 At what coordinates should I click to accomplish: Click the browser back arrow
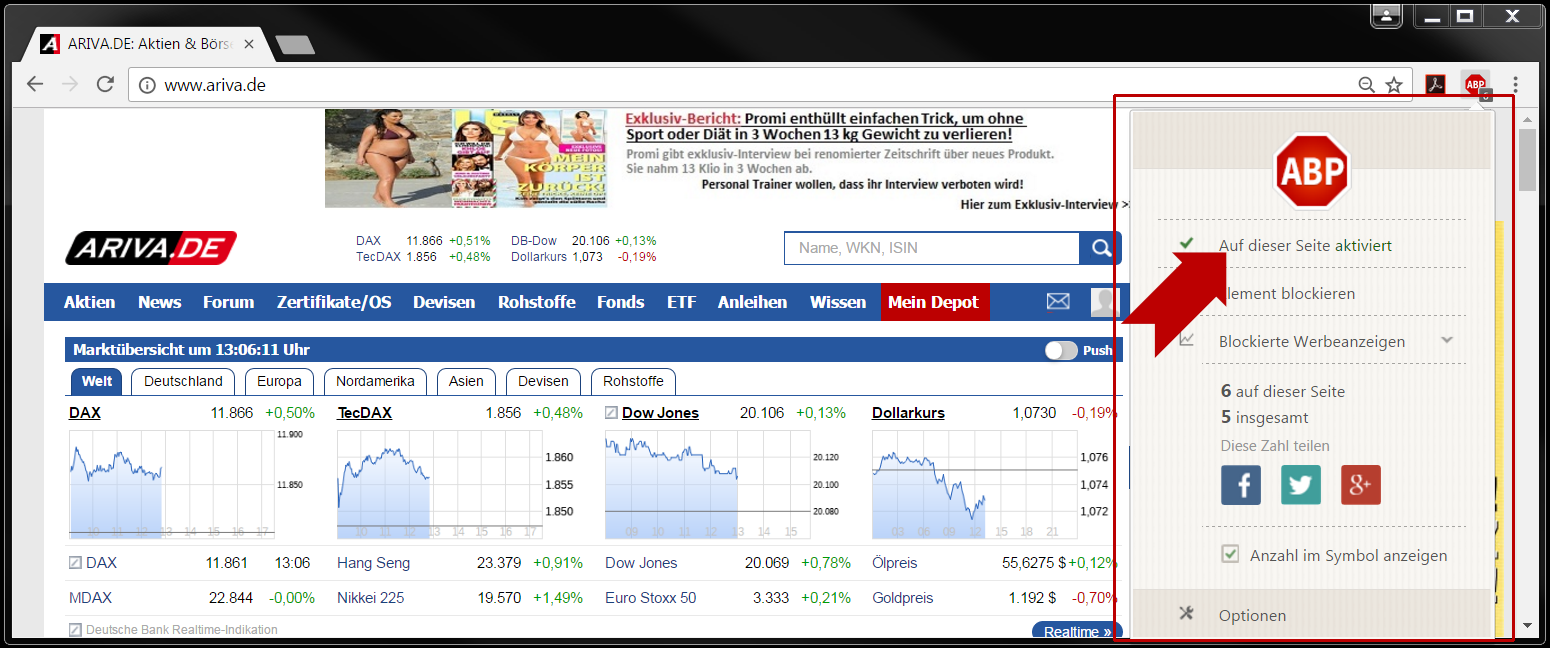tap(35, 85)
